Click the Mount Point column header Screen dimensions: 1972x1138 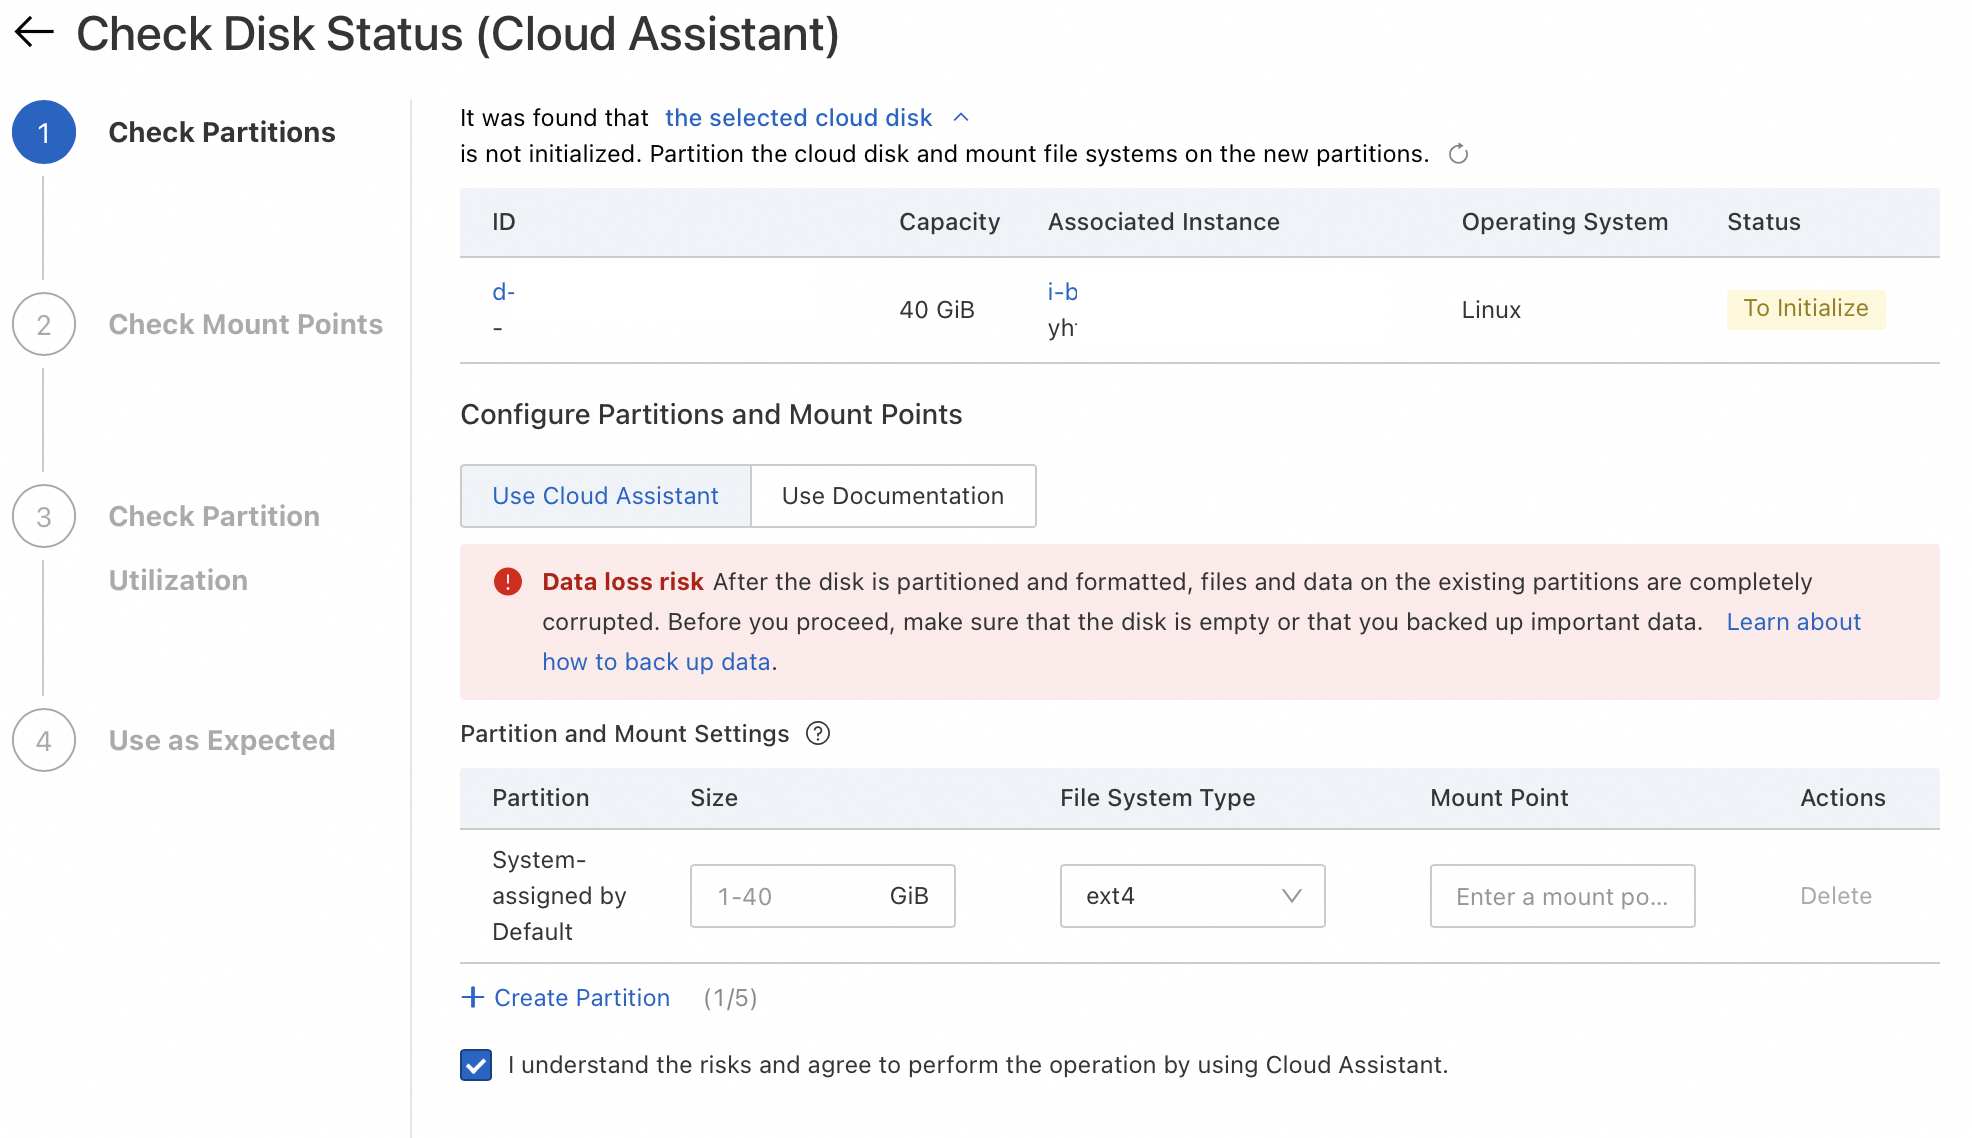1499,798
